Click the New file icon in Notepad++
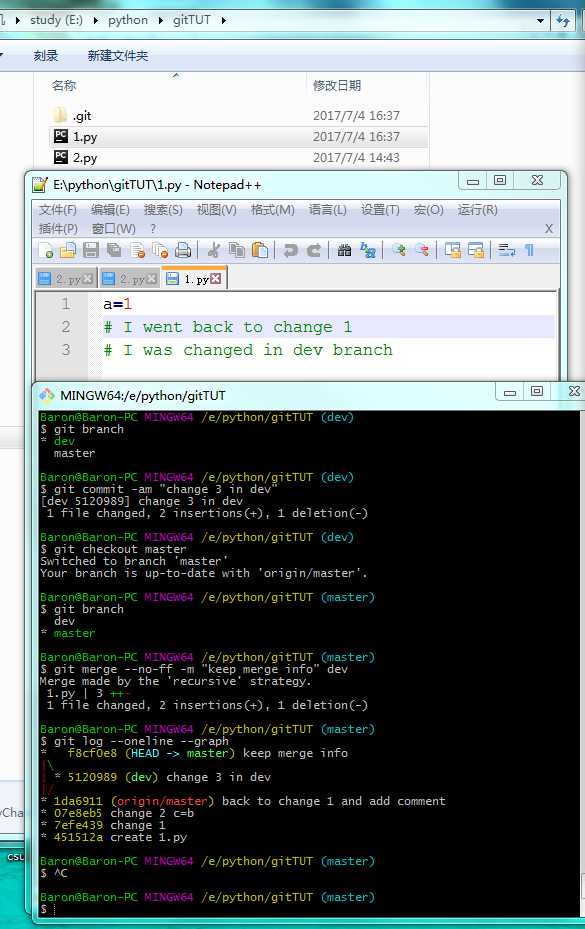The height and width of the screenshot is (929, 585). tap(46, 250)
